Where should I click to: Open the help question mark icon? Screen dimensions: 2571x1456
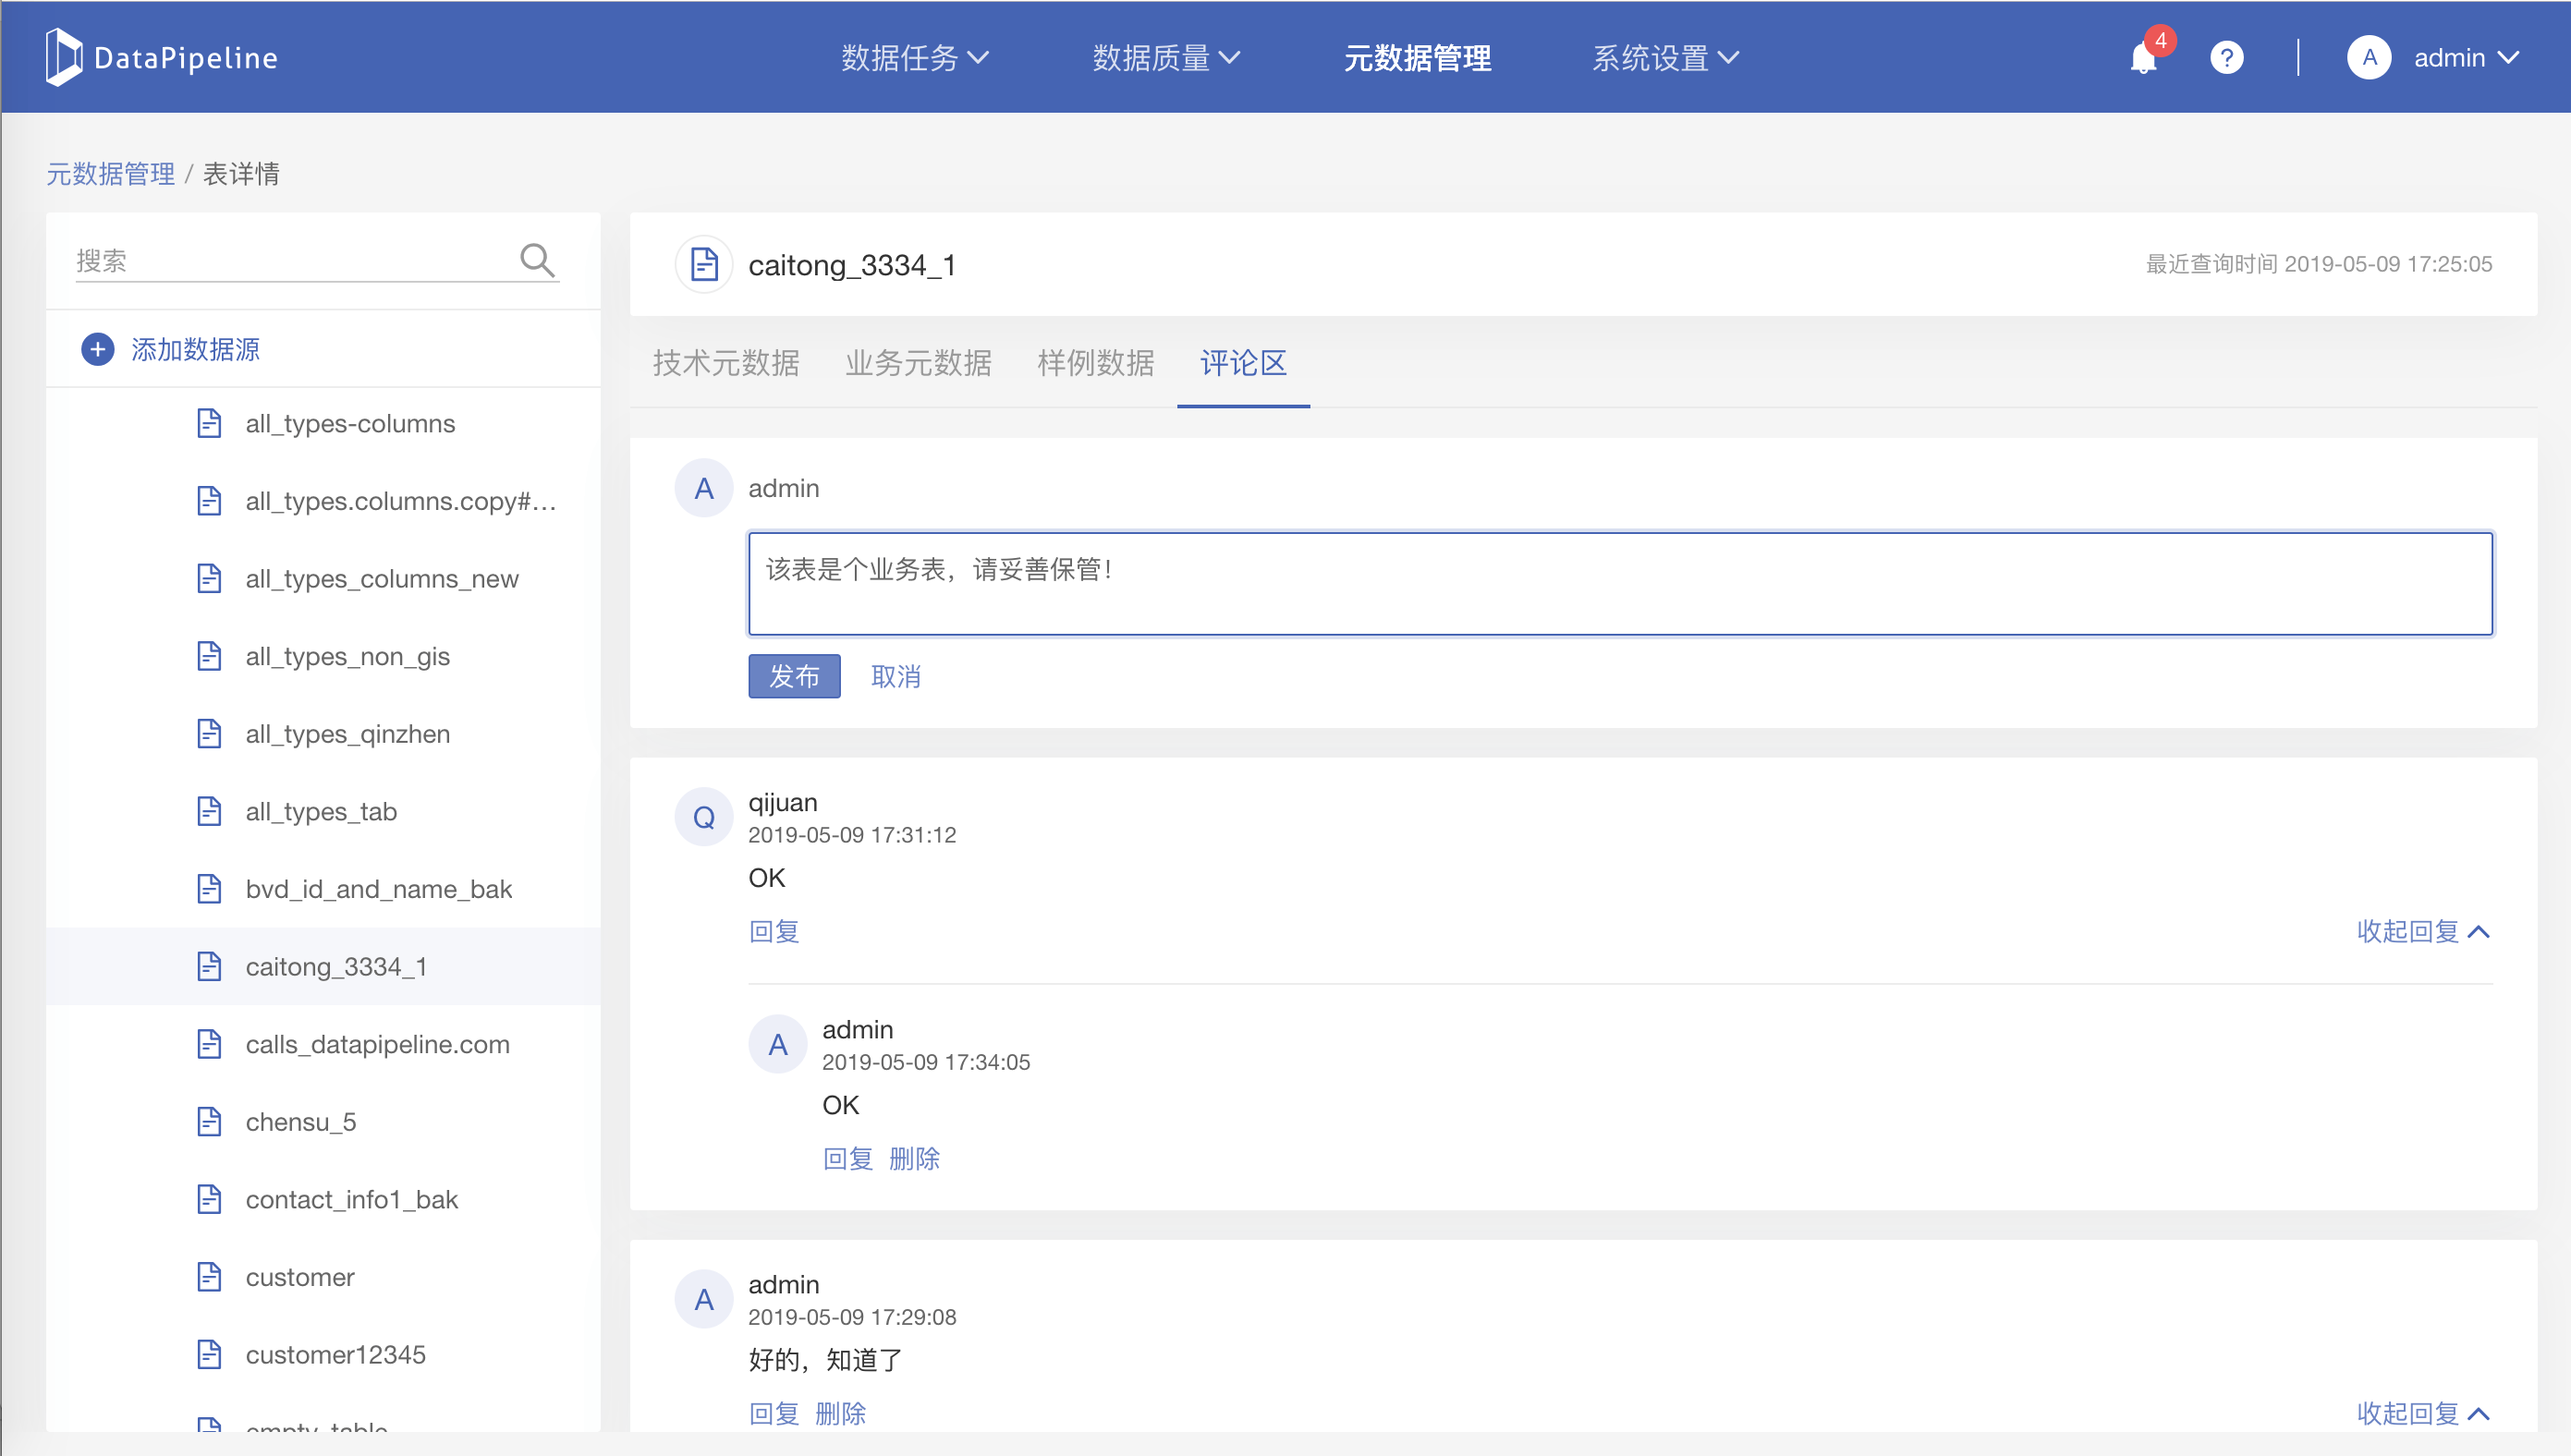[2226, 58]
